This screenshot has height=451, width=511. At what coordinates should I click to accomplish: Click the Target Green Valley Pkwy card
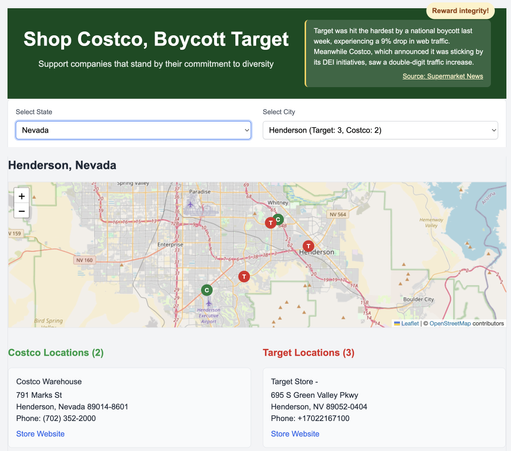coord(384,407)
